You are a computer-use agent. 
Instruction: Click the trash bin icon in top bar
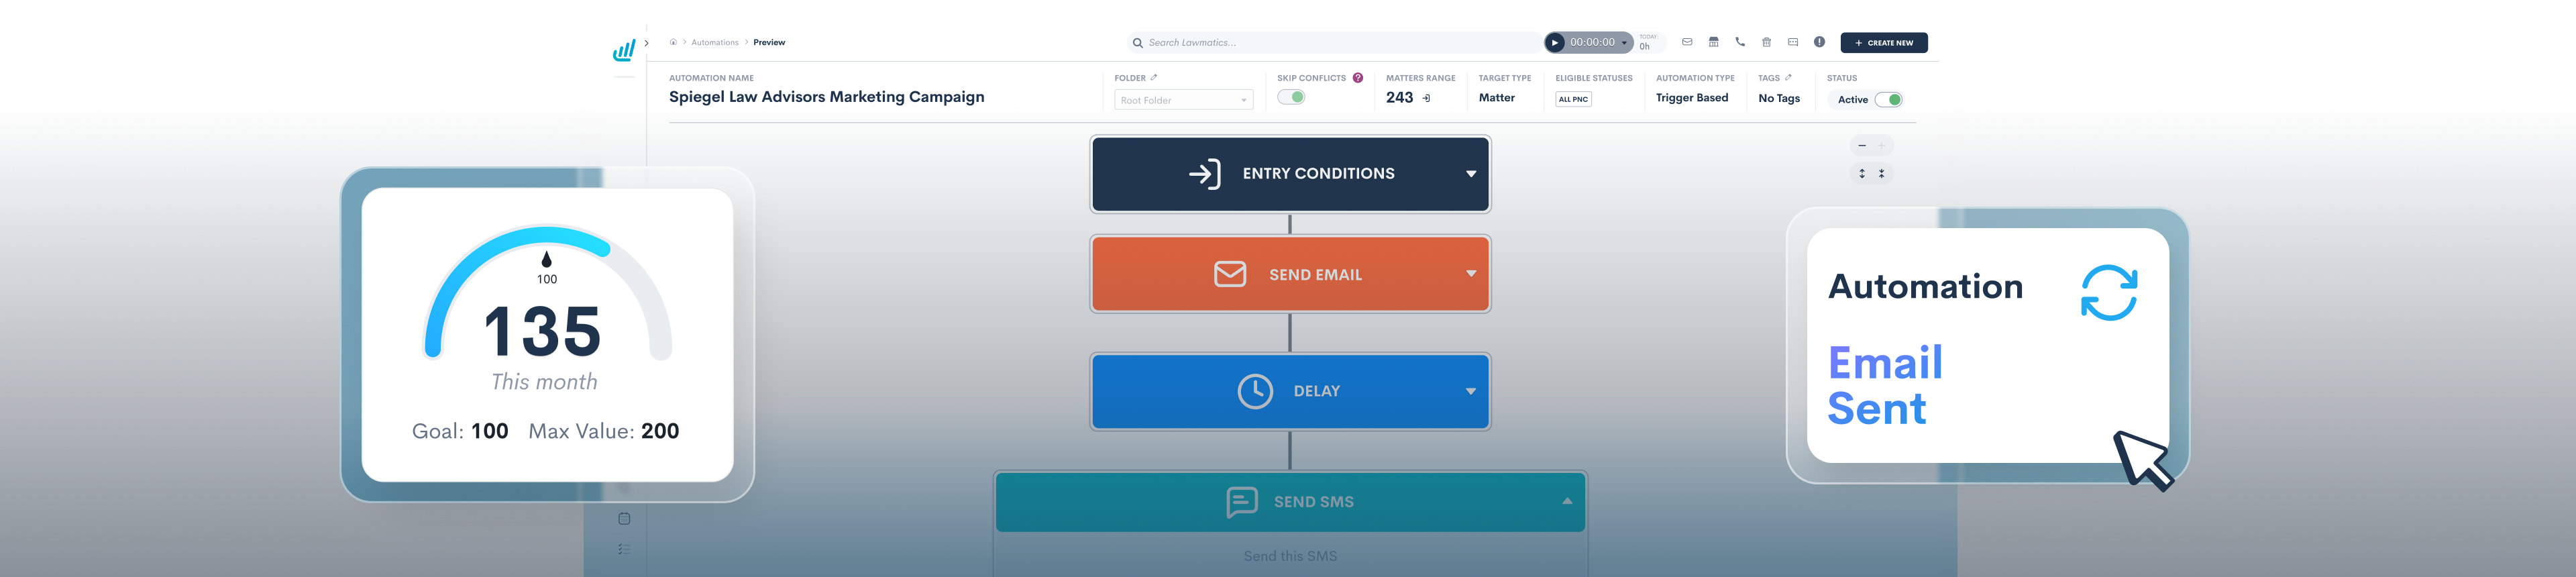(x=1766, y=42)
